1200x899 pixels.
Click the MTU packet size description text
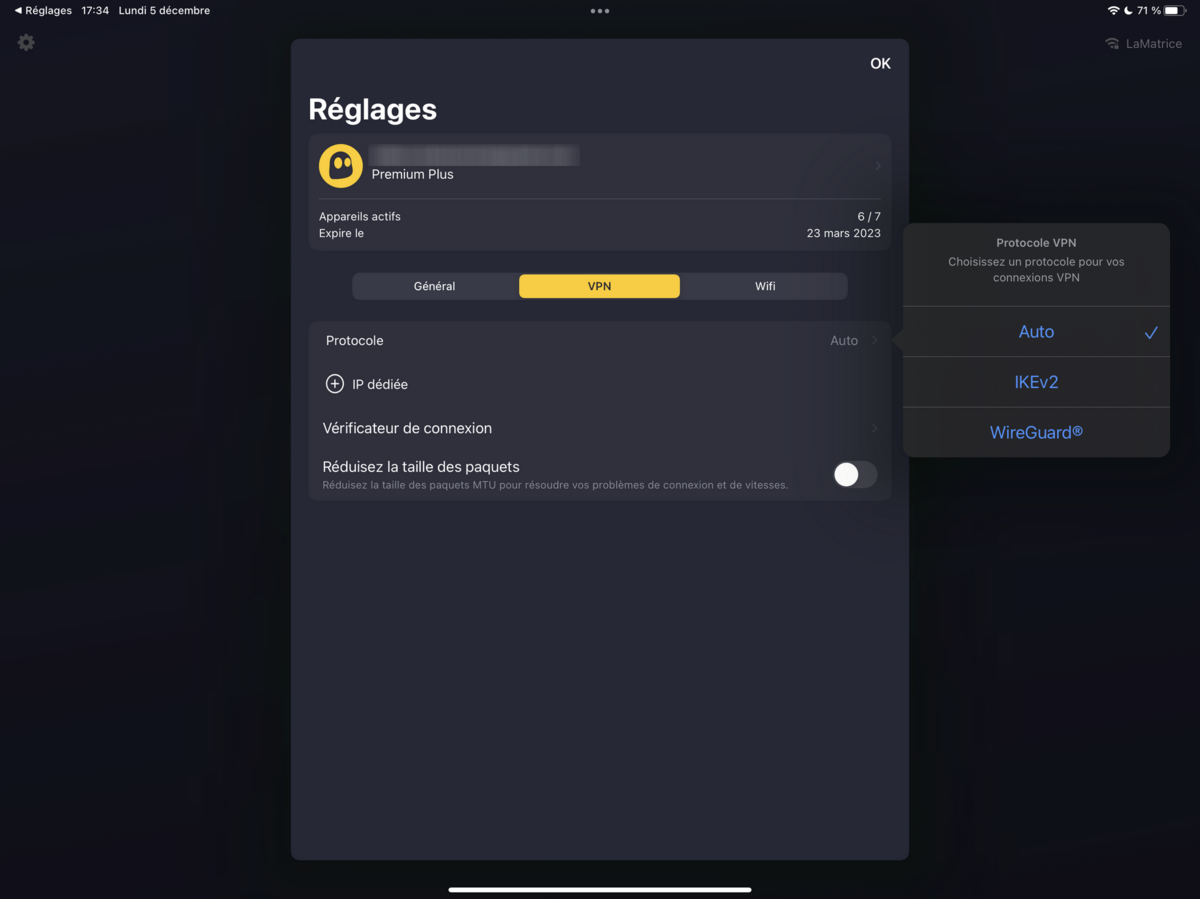coord(555,486)
